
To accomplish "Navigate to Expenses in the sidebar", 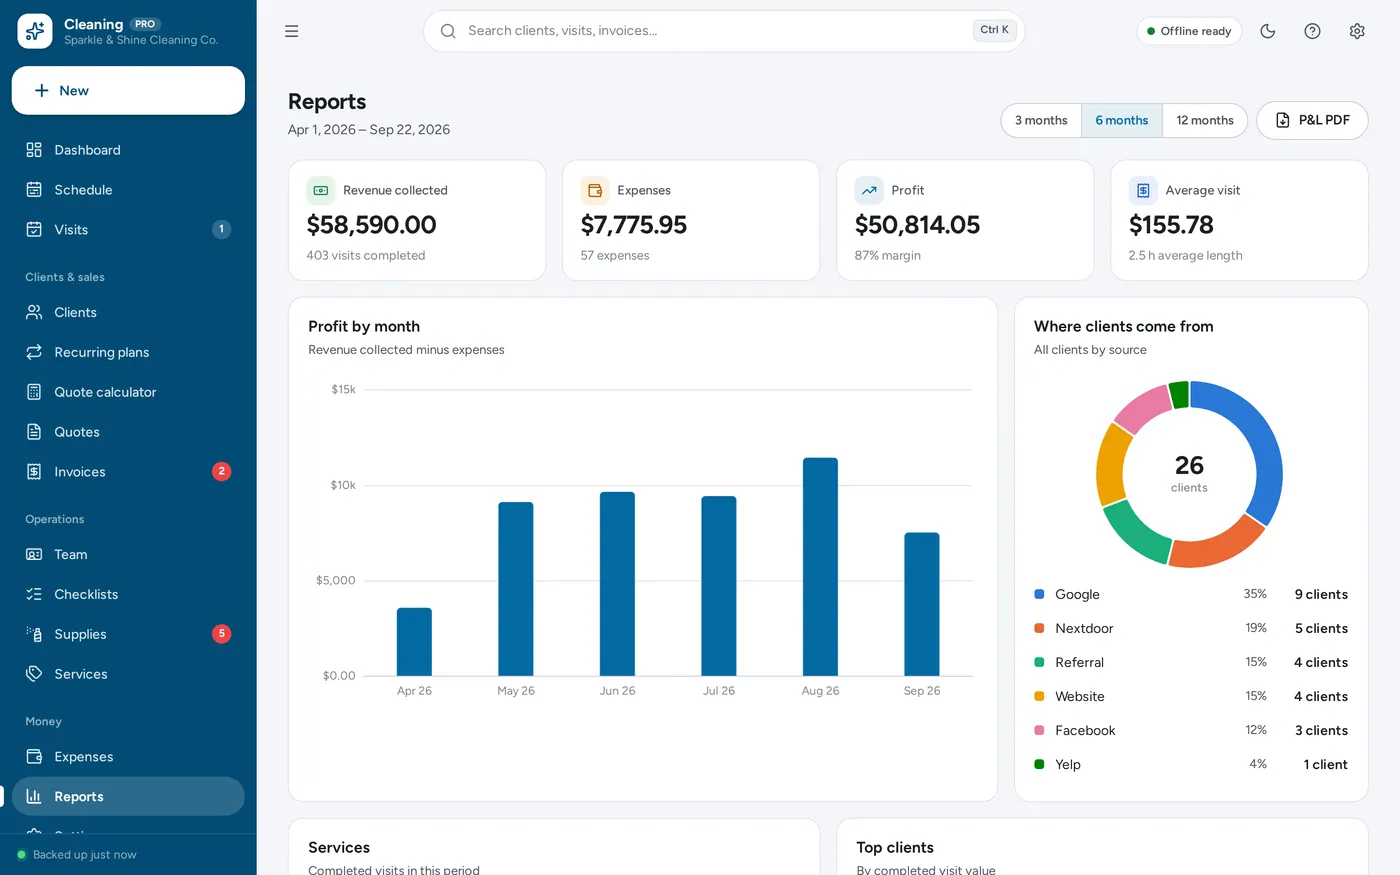I will click(x=128, y=757).
